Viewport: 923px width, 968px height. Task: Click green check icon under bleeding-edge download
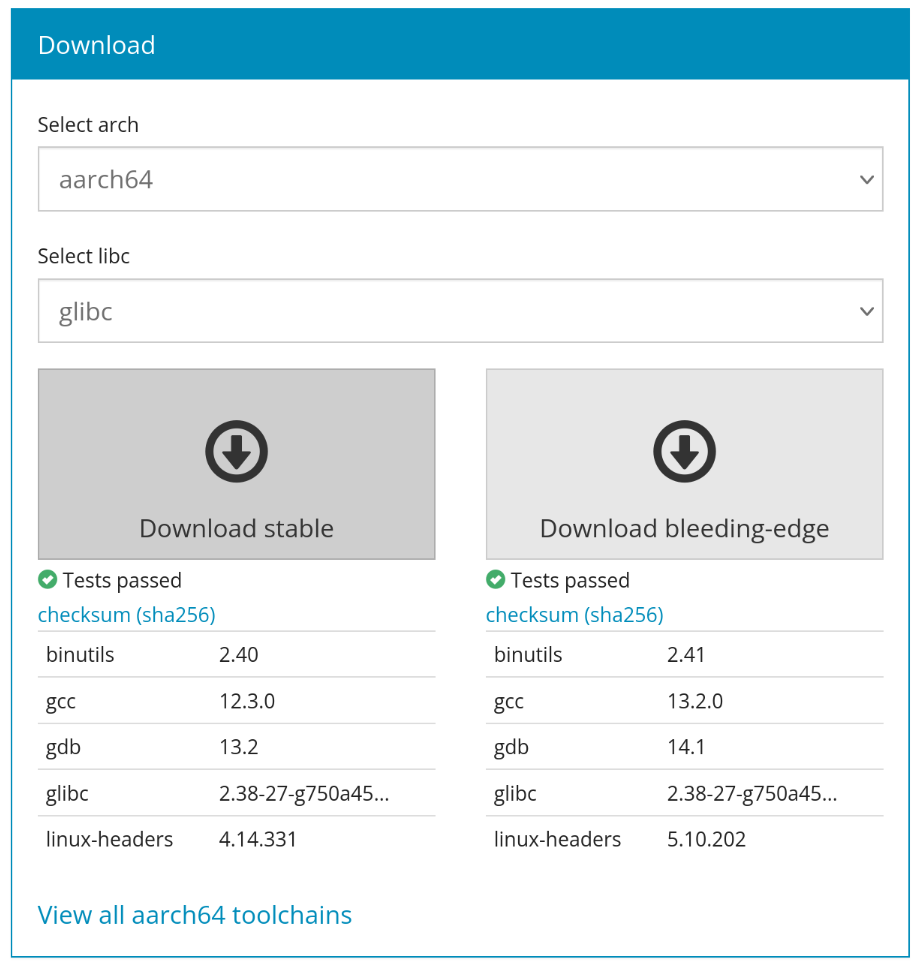[x=495, y=580]
